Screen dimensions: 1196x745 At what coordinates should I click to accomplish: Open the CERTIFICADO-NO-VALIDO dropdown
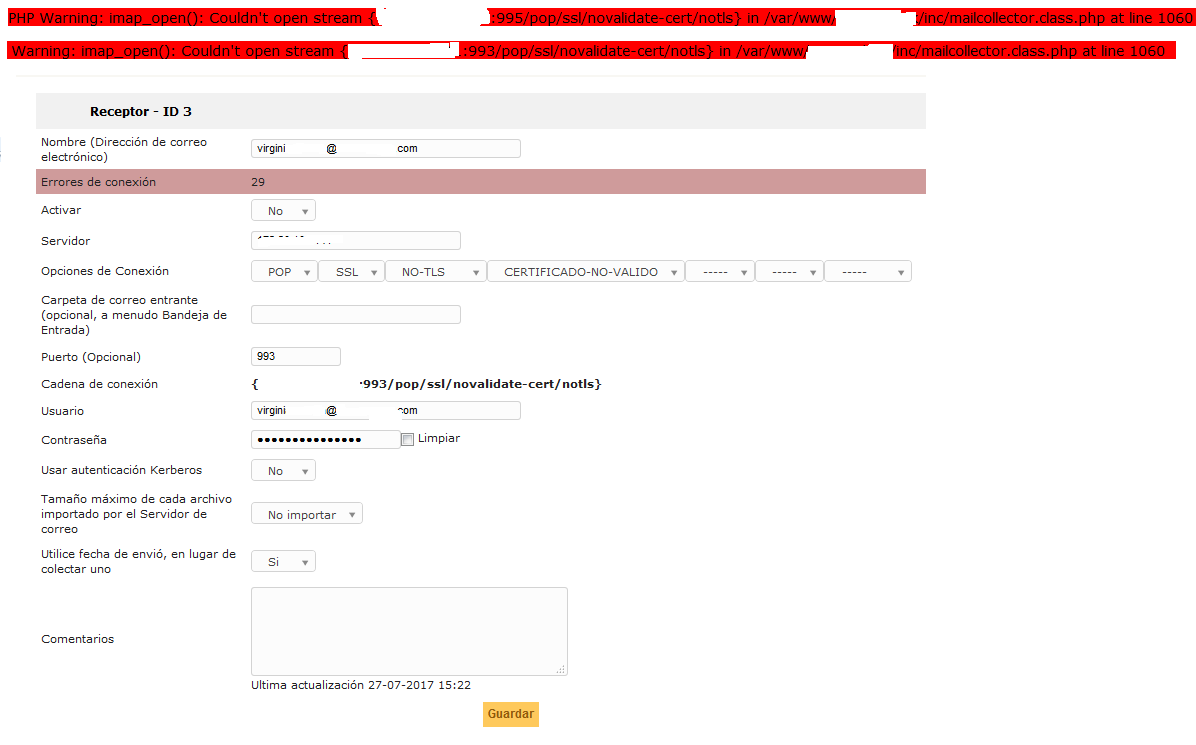[x=585, y=270]
